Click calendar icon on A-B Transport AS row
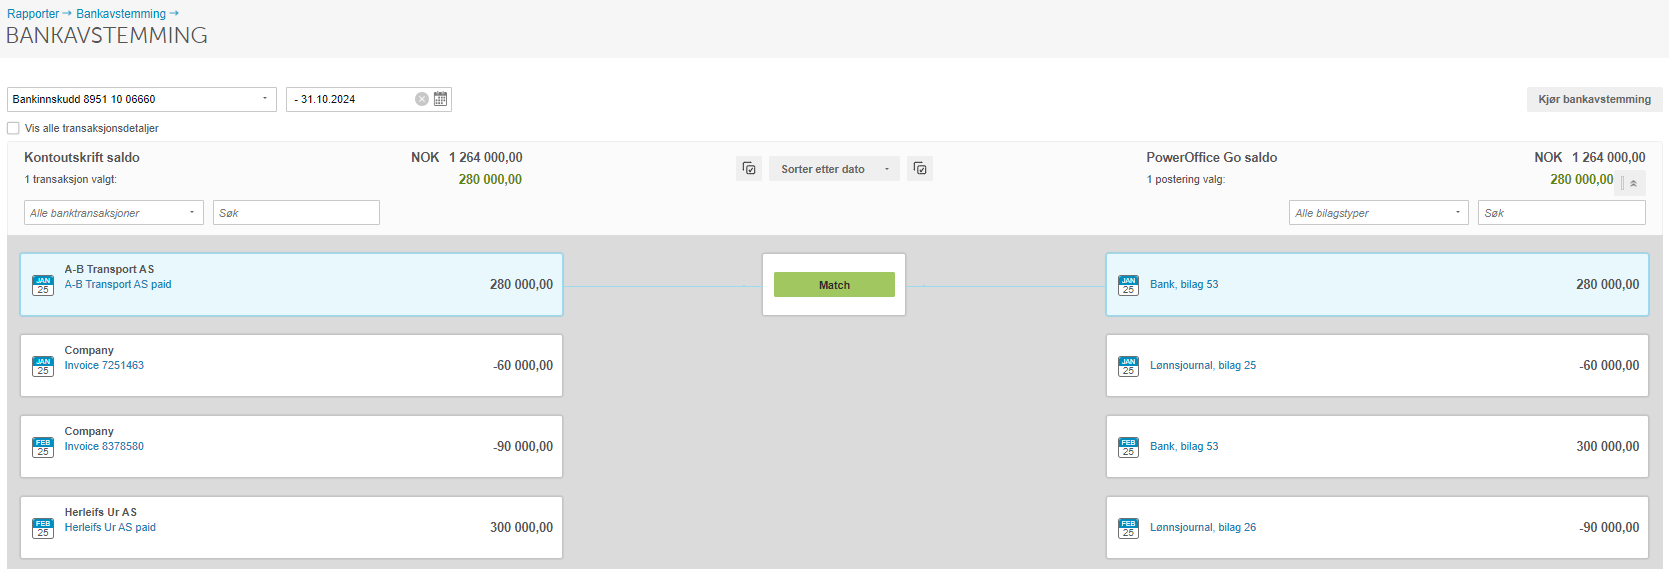1669x569 pixels. coord(43,285)
